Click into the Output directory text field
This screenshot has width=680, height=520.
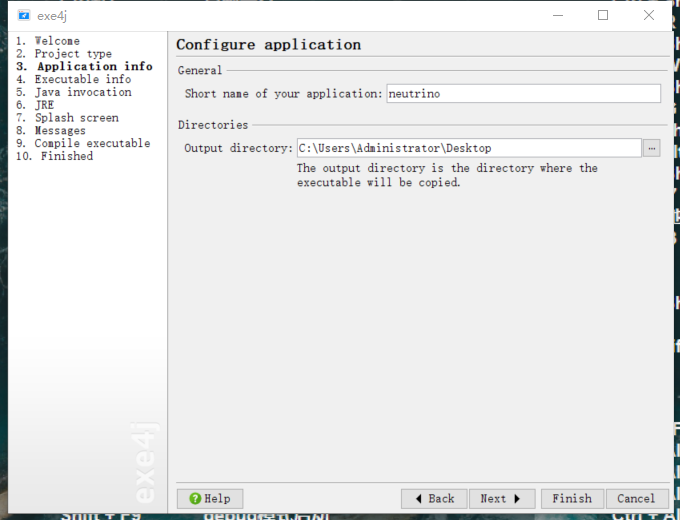[x=468, y=148]
